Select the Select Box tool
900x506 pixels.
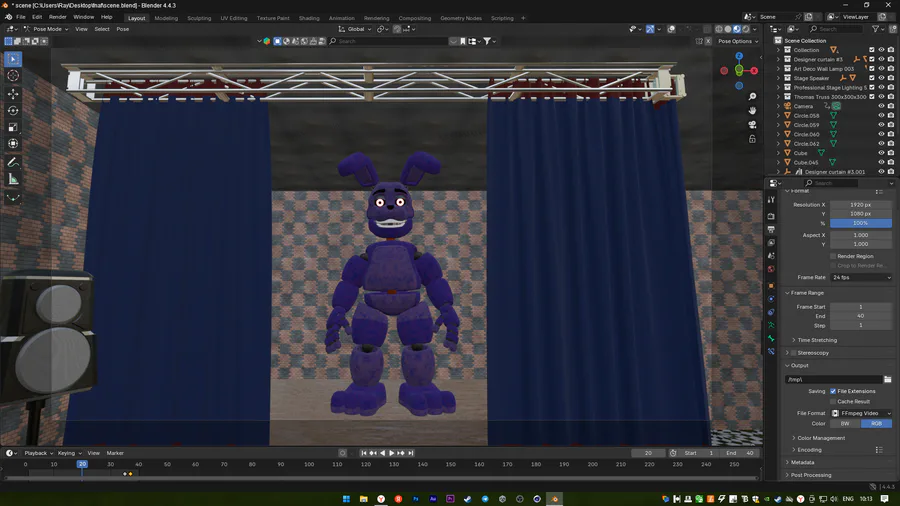click(13, 59)
